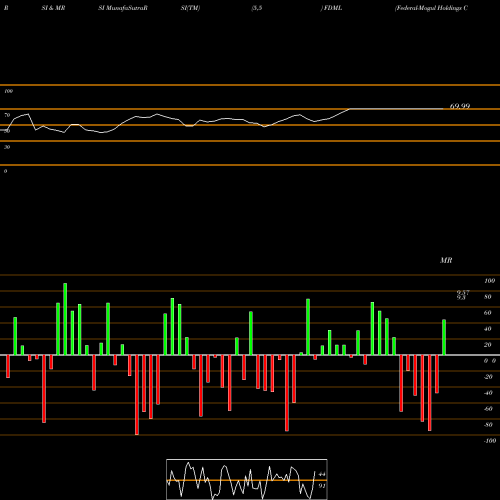Click the RSI axis label 30

click(7, 147)
